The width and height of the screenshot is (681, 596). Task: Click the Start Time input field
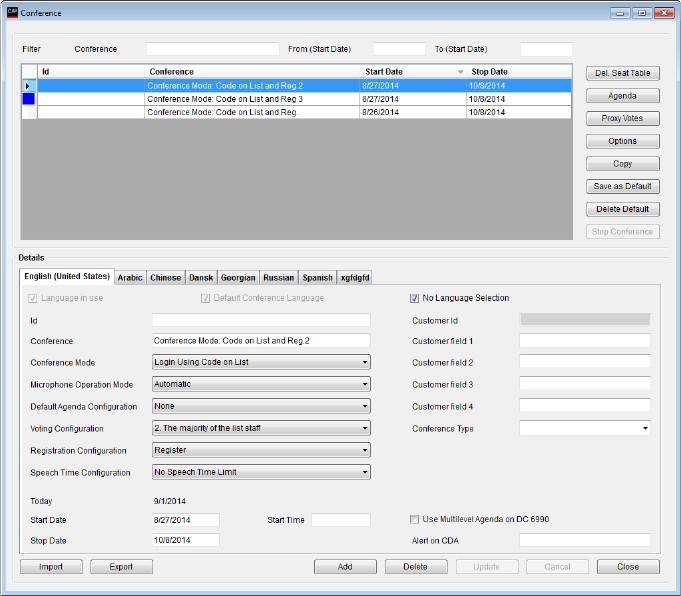[341, 520]
